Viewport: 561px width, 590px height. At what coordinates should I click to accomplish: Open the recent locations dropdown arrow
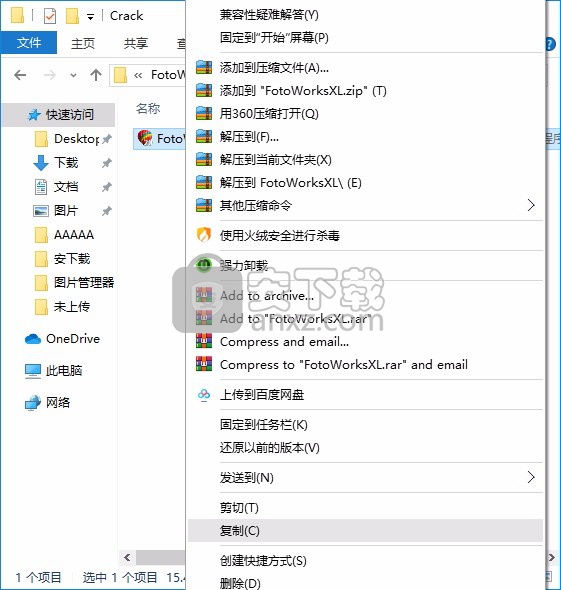point(73,75)
